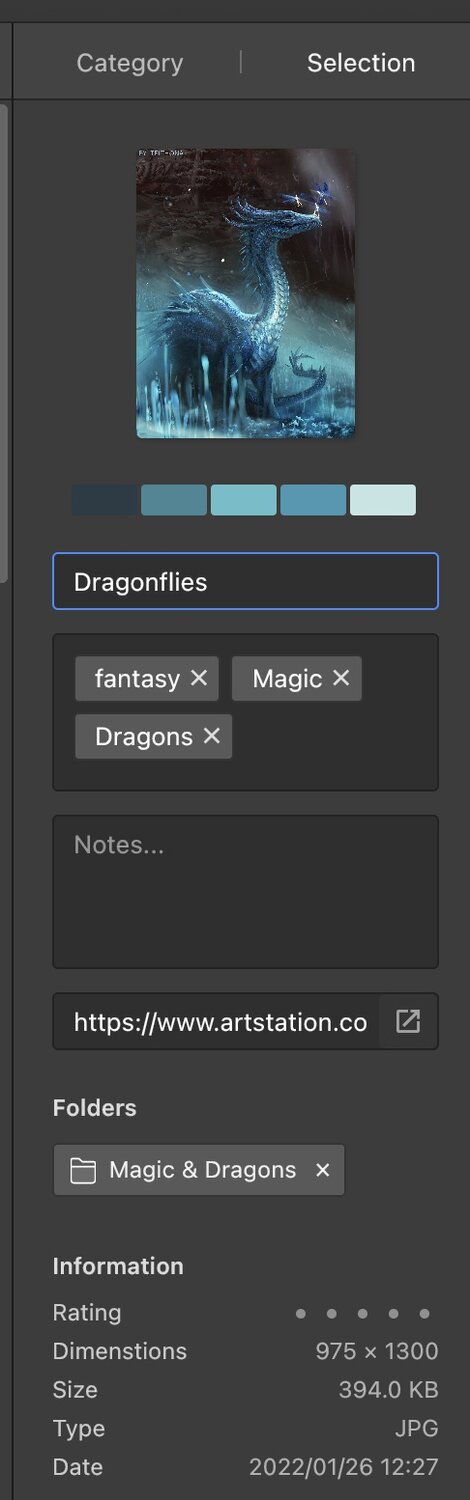Viewport: 470px width, 1500px height.
Task: Switch to the Selection tab
Action: (x=361, y=63)
